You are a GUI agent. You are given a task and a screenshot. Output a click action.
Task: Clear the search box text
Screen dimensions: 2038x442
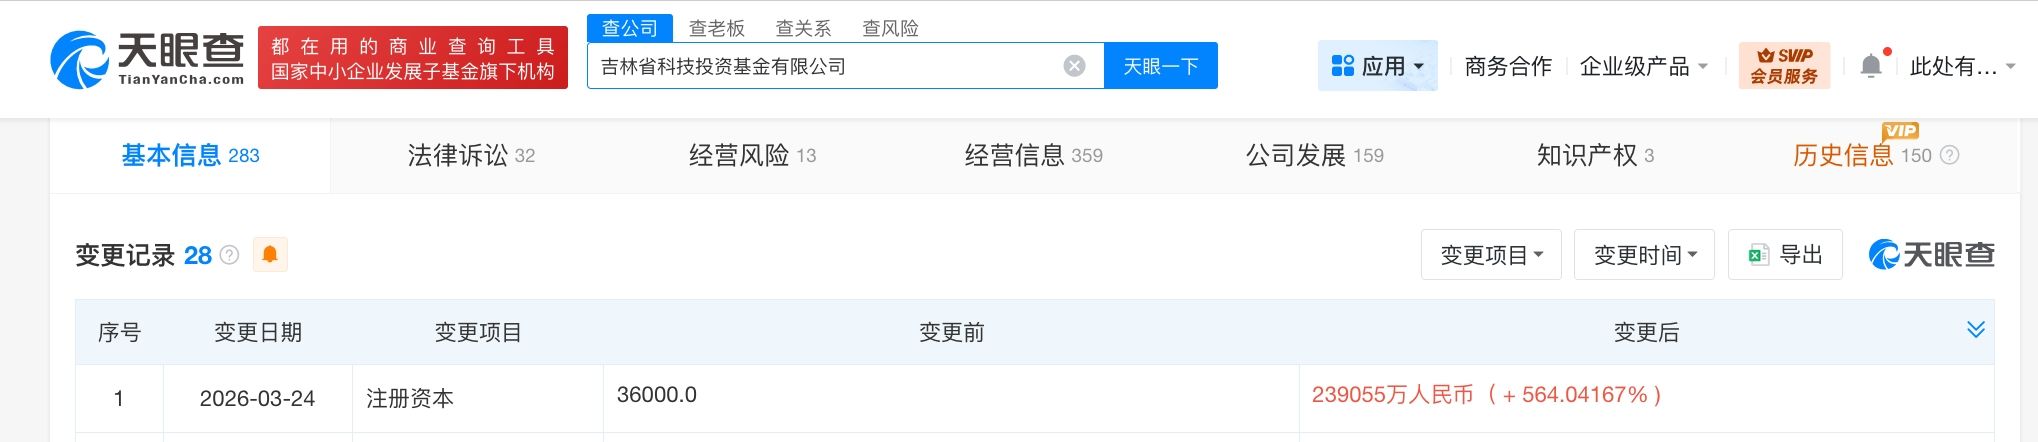coord(1074,66)
